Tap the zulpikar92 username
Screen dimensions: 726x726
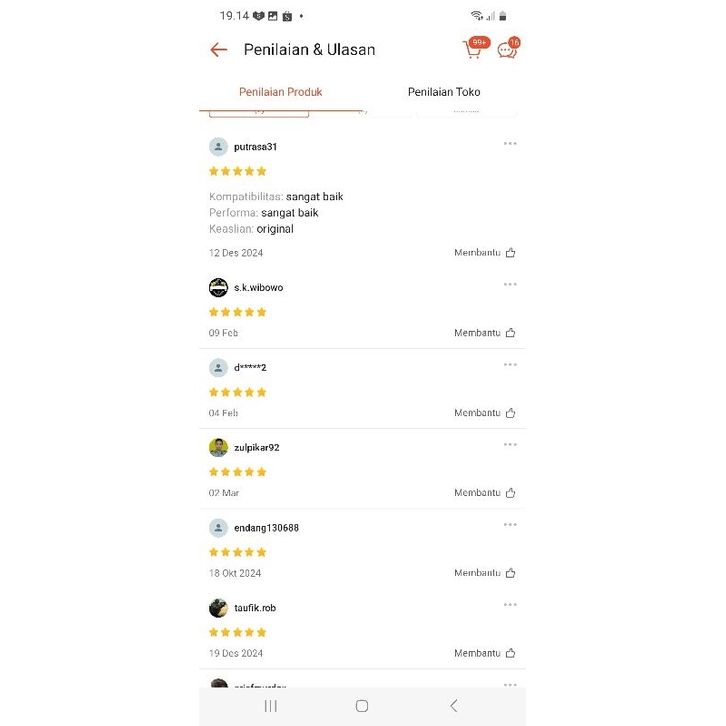(257, 448)
